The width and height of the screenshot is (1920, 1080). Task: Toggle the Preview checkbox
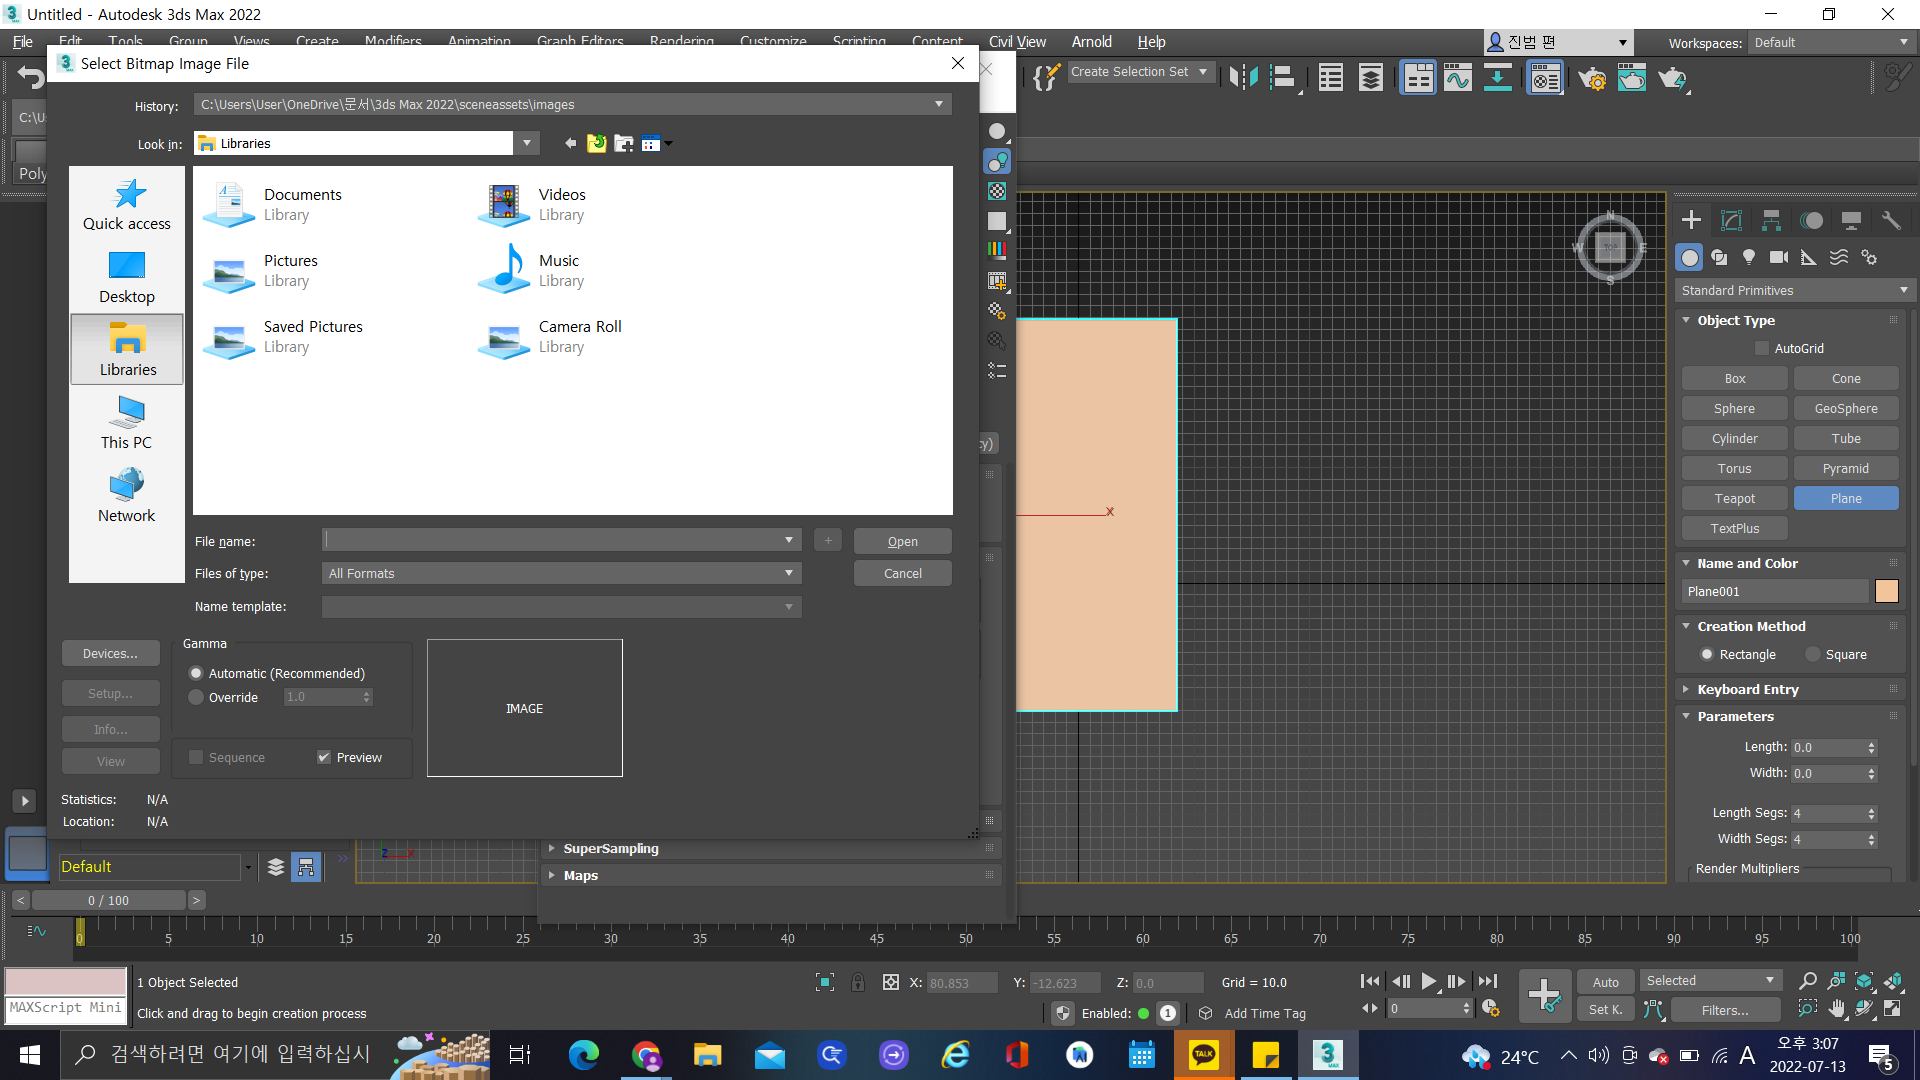[324, 757]
